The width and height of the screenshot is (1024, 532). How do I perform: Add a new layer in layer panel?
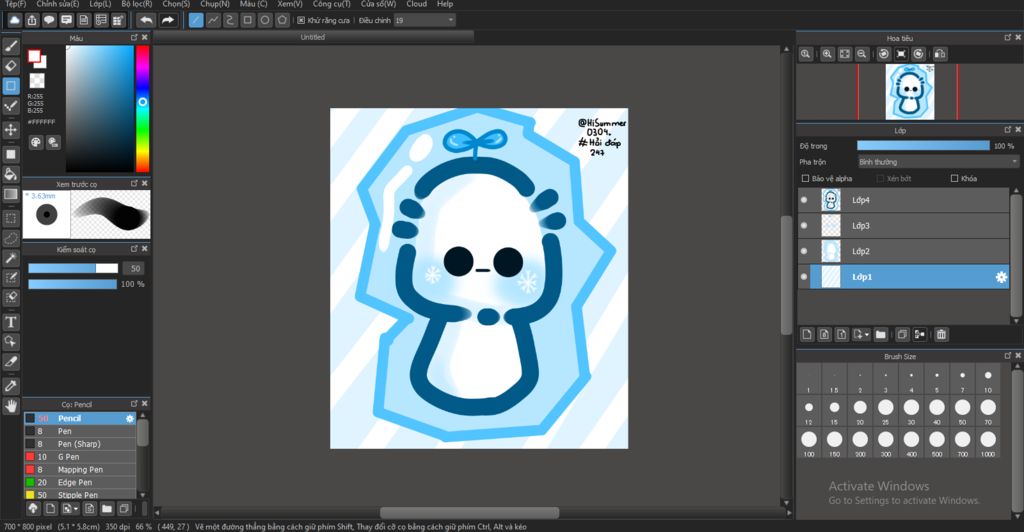[807, 334]
